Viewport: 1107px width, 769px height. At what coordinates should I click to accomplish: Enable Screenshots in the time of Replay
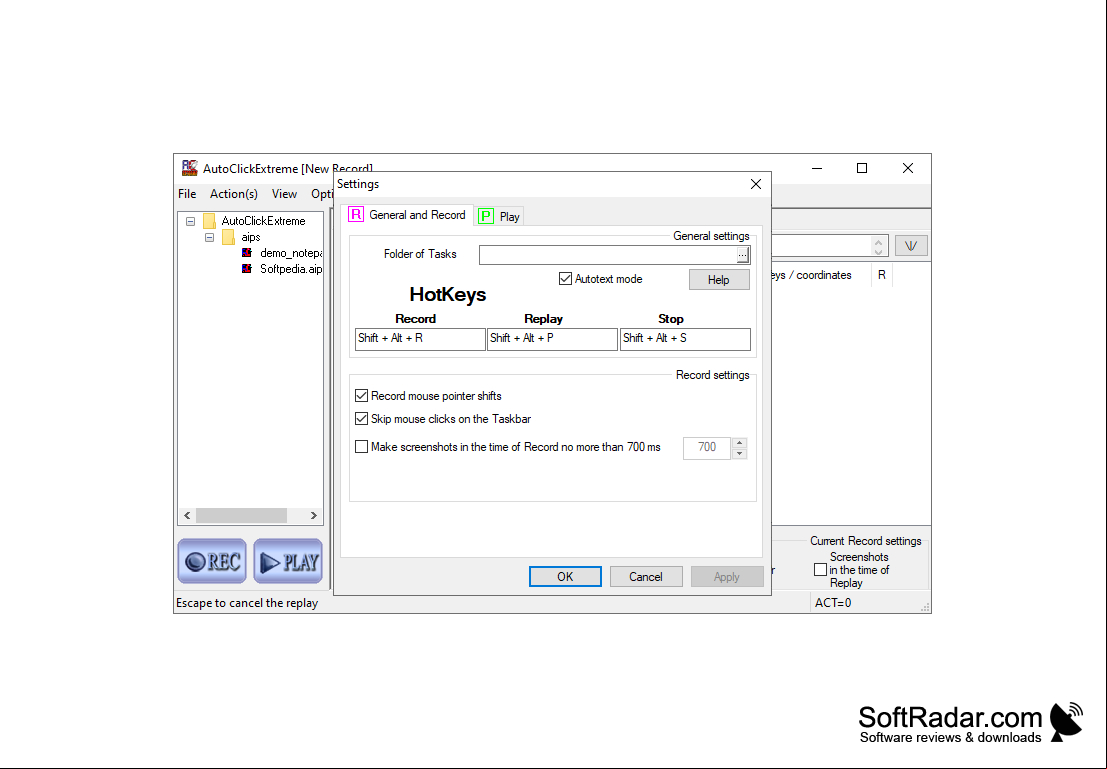820,570
